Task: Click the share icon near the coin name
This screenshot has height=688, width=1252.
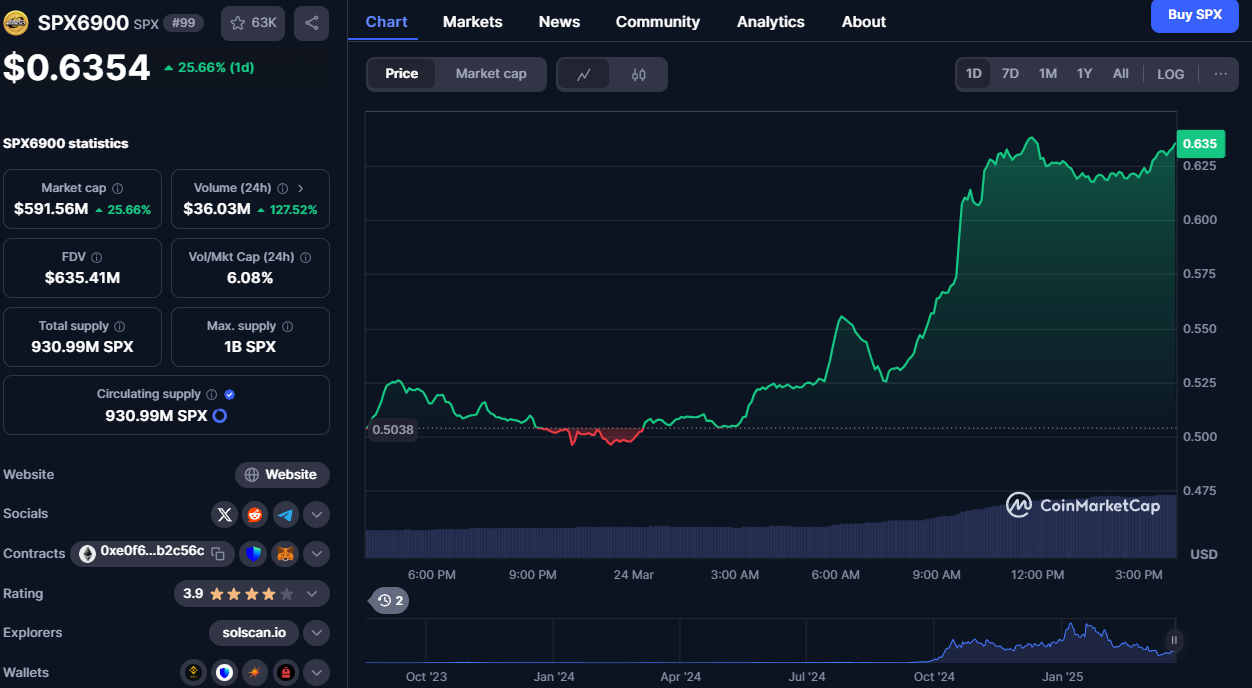Action: tap(311, 23)
